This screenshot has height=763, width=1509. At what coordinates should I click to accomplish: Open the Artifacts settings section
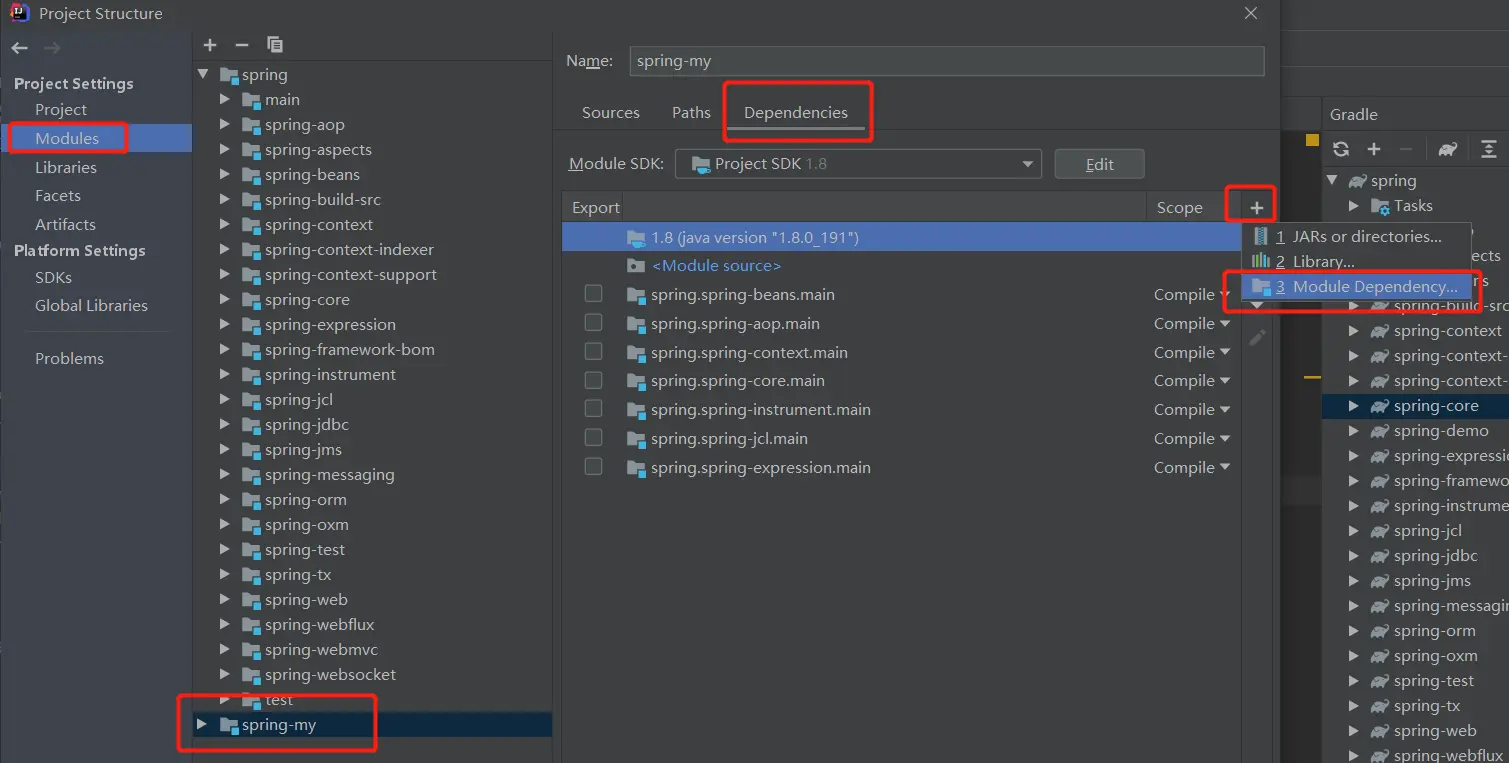(66, 225)
